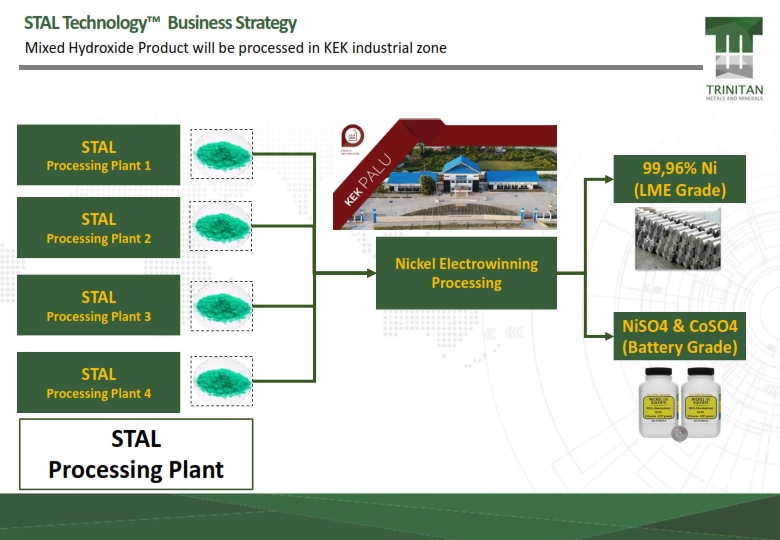Click the Nickel Electrowinning Processing box
Viewport: 780px width, 540px height.
tap(466, 273)
